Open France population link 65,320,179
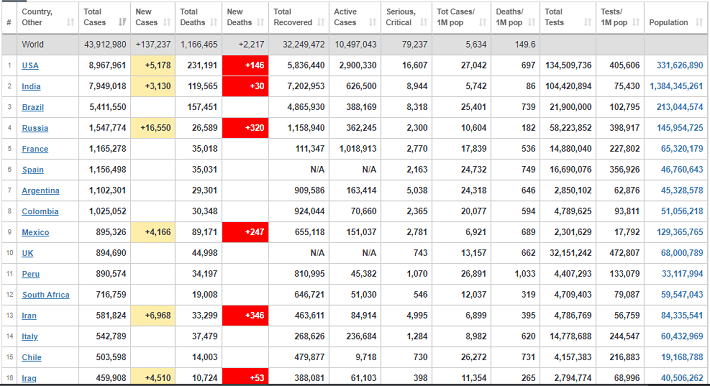710x386 pixels. [682, 149]
